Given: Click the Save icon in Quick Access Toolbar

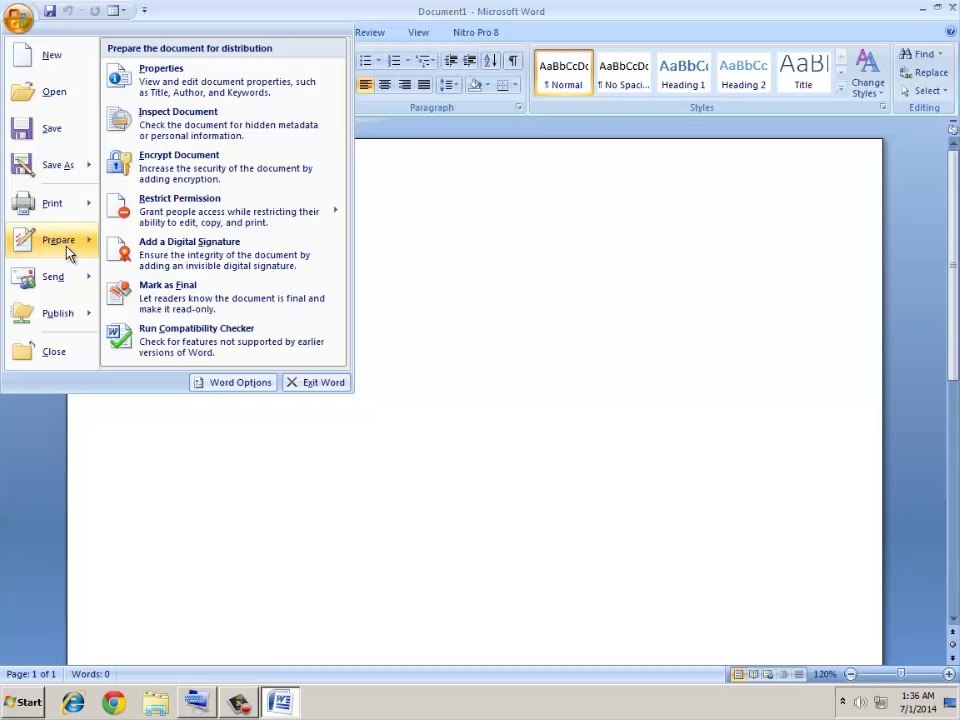Looking at the screenshot, I should pos(50,10).
